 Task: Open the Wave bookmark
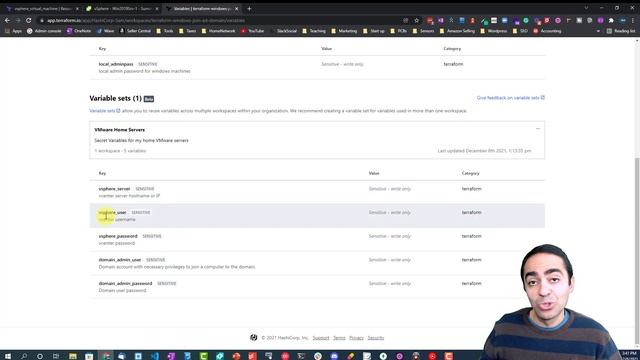(x=105, y=31)
